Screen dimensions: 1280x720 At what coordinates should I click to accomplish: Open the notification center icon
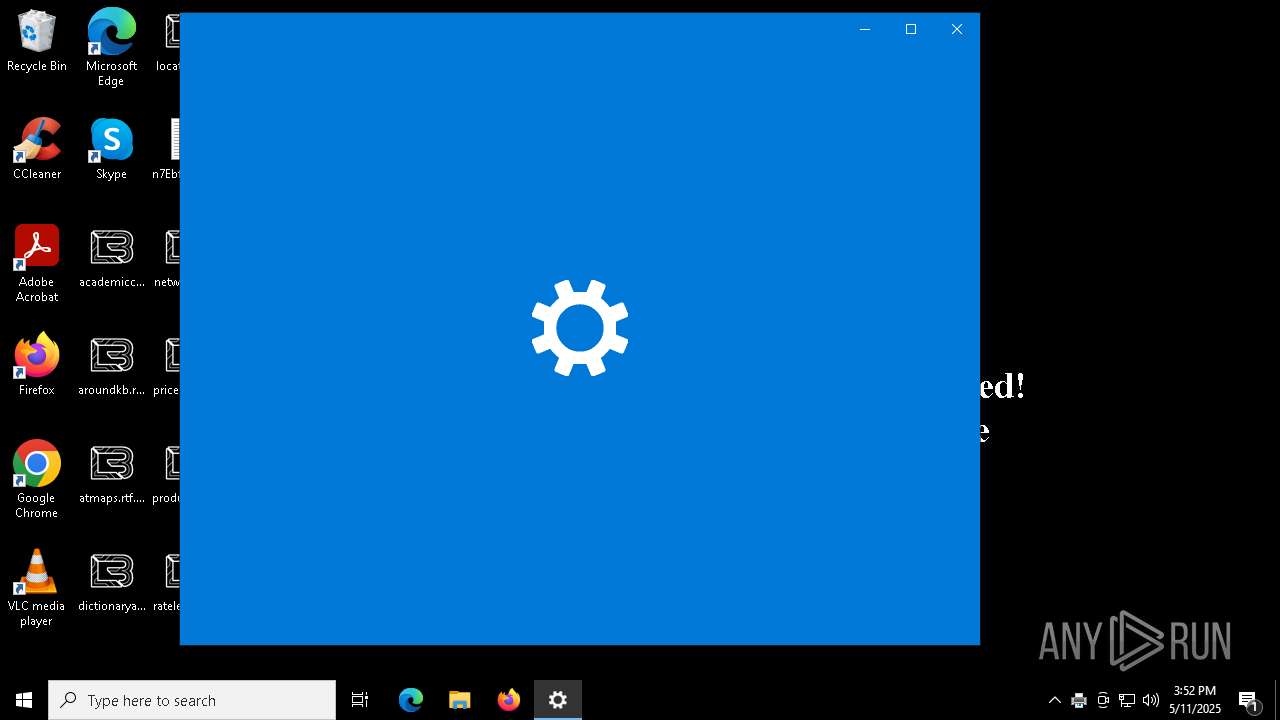click(1248, 700)
